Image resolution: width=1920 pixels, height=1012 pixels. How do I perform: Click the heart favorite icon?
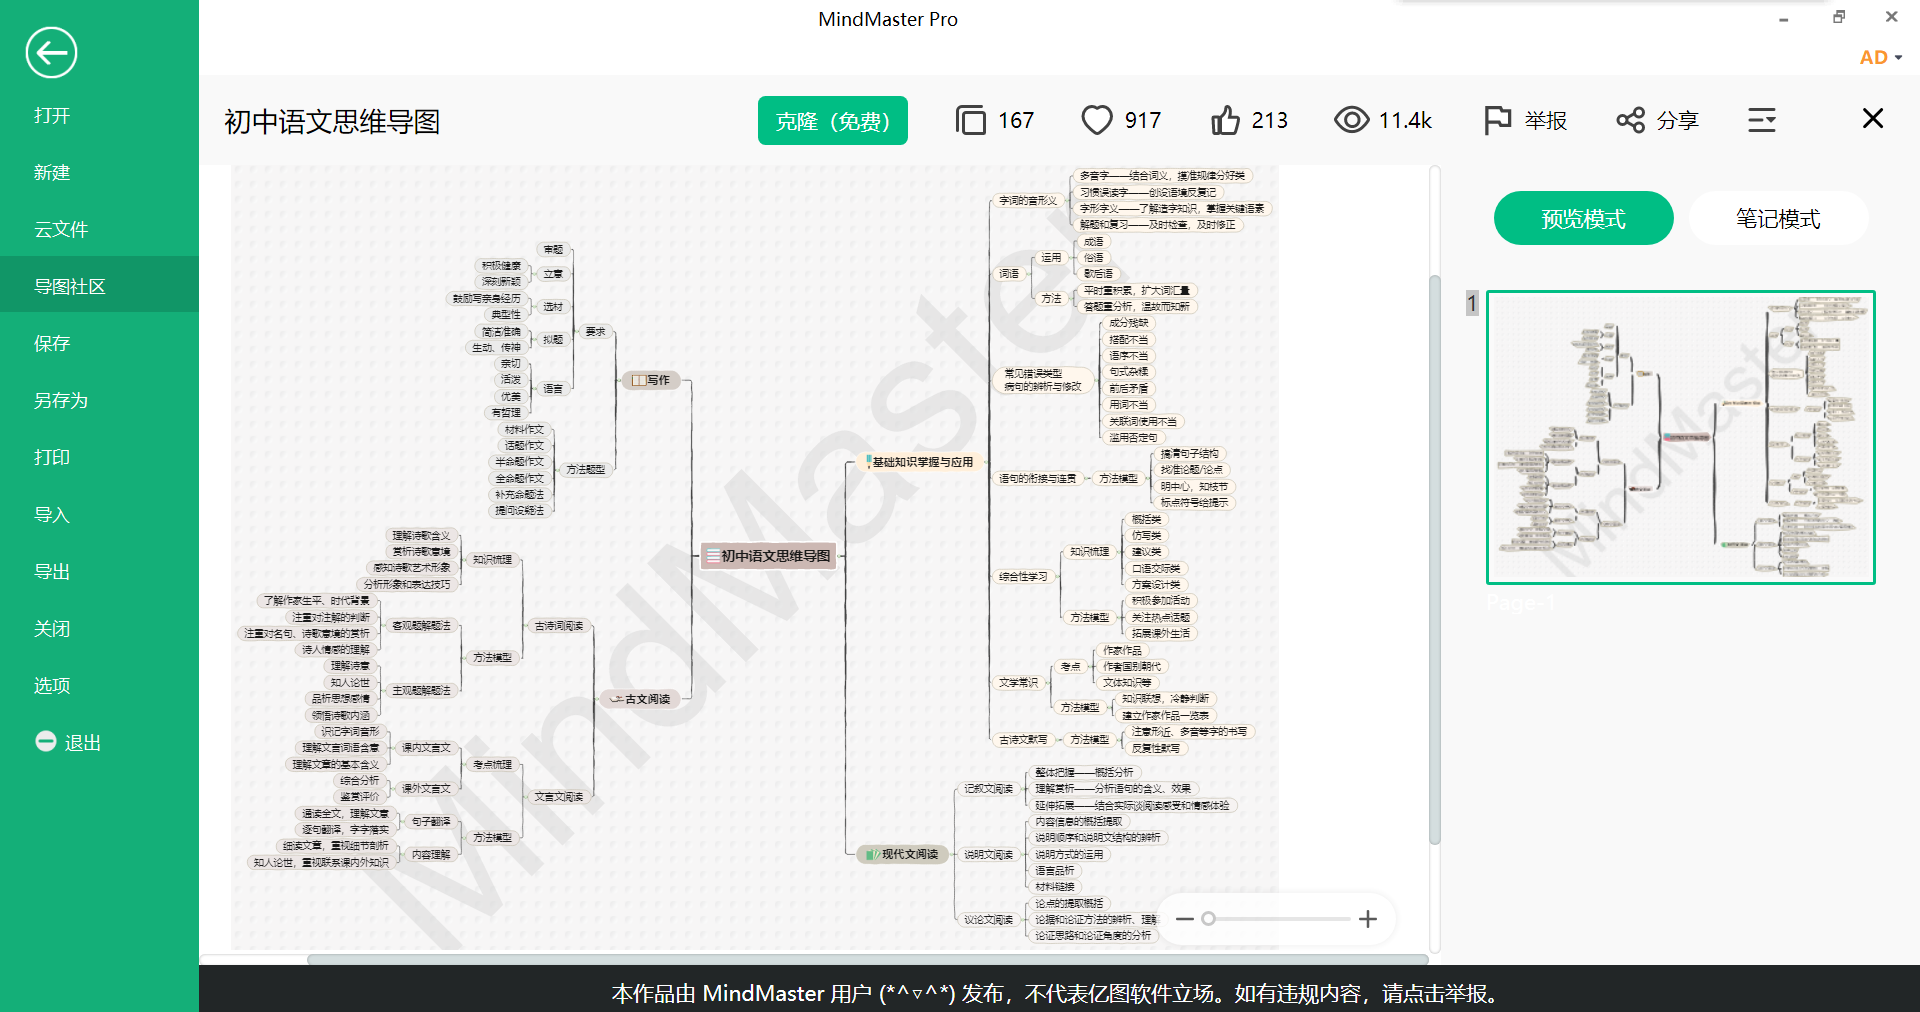click(1097, 121)
